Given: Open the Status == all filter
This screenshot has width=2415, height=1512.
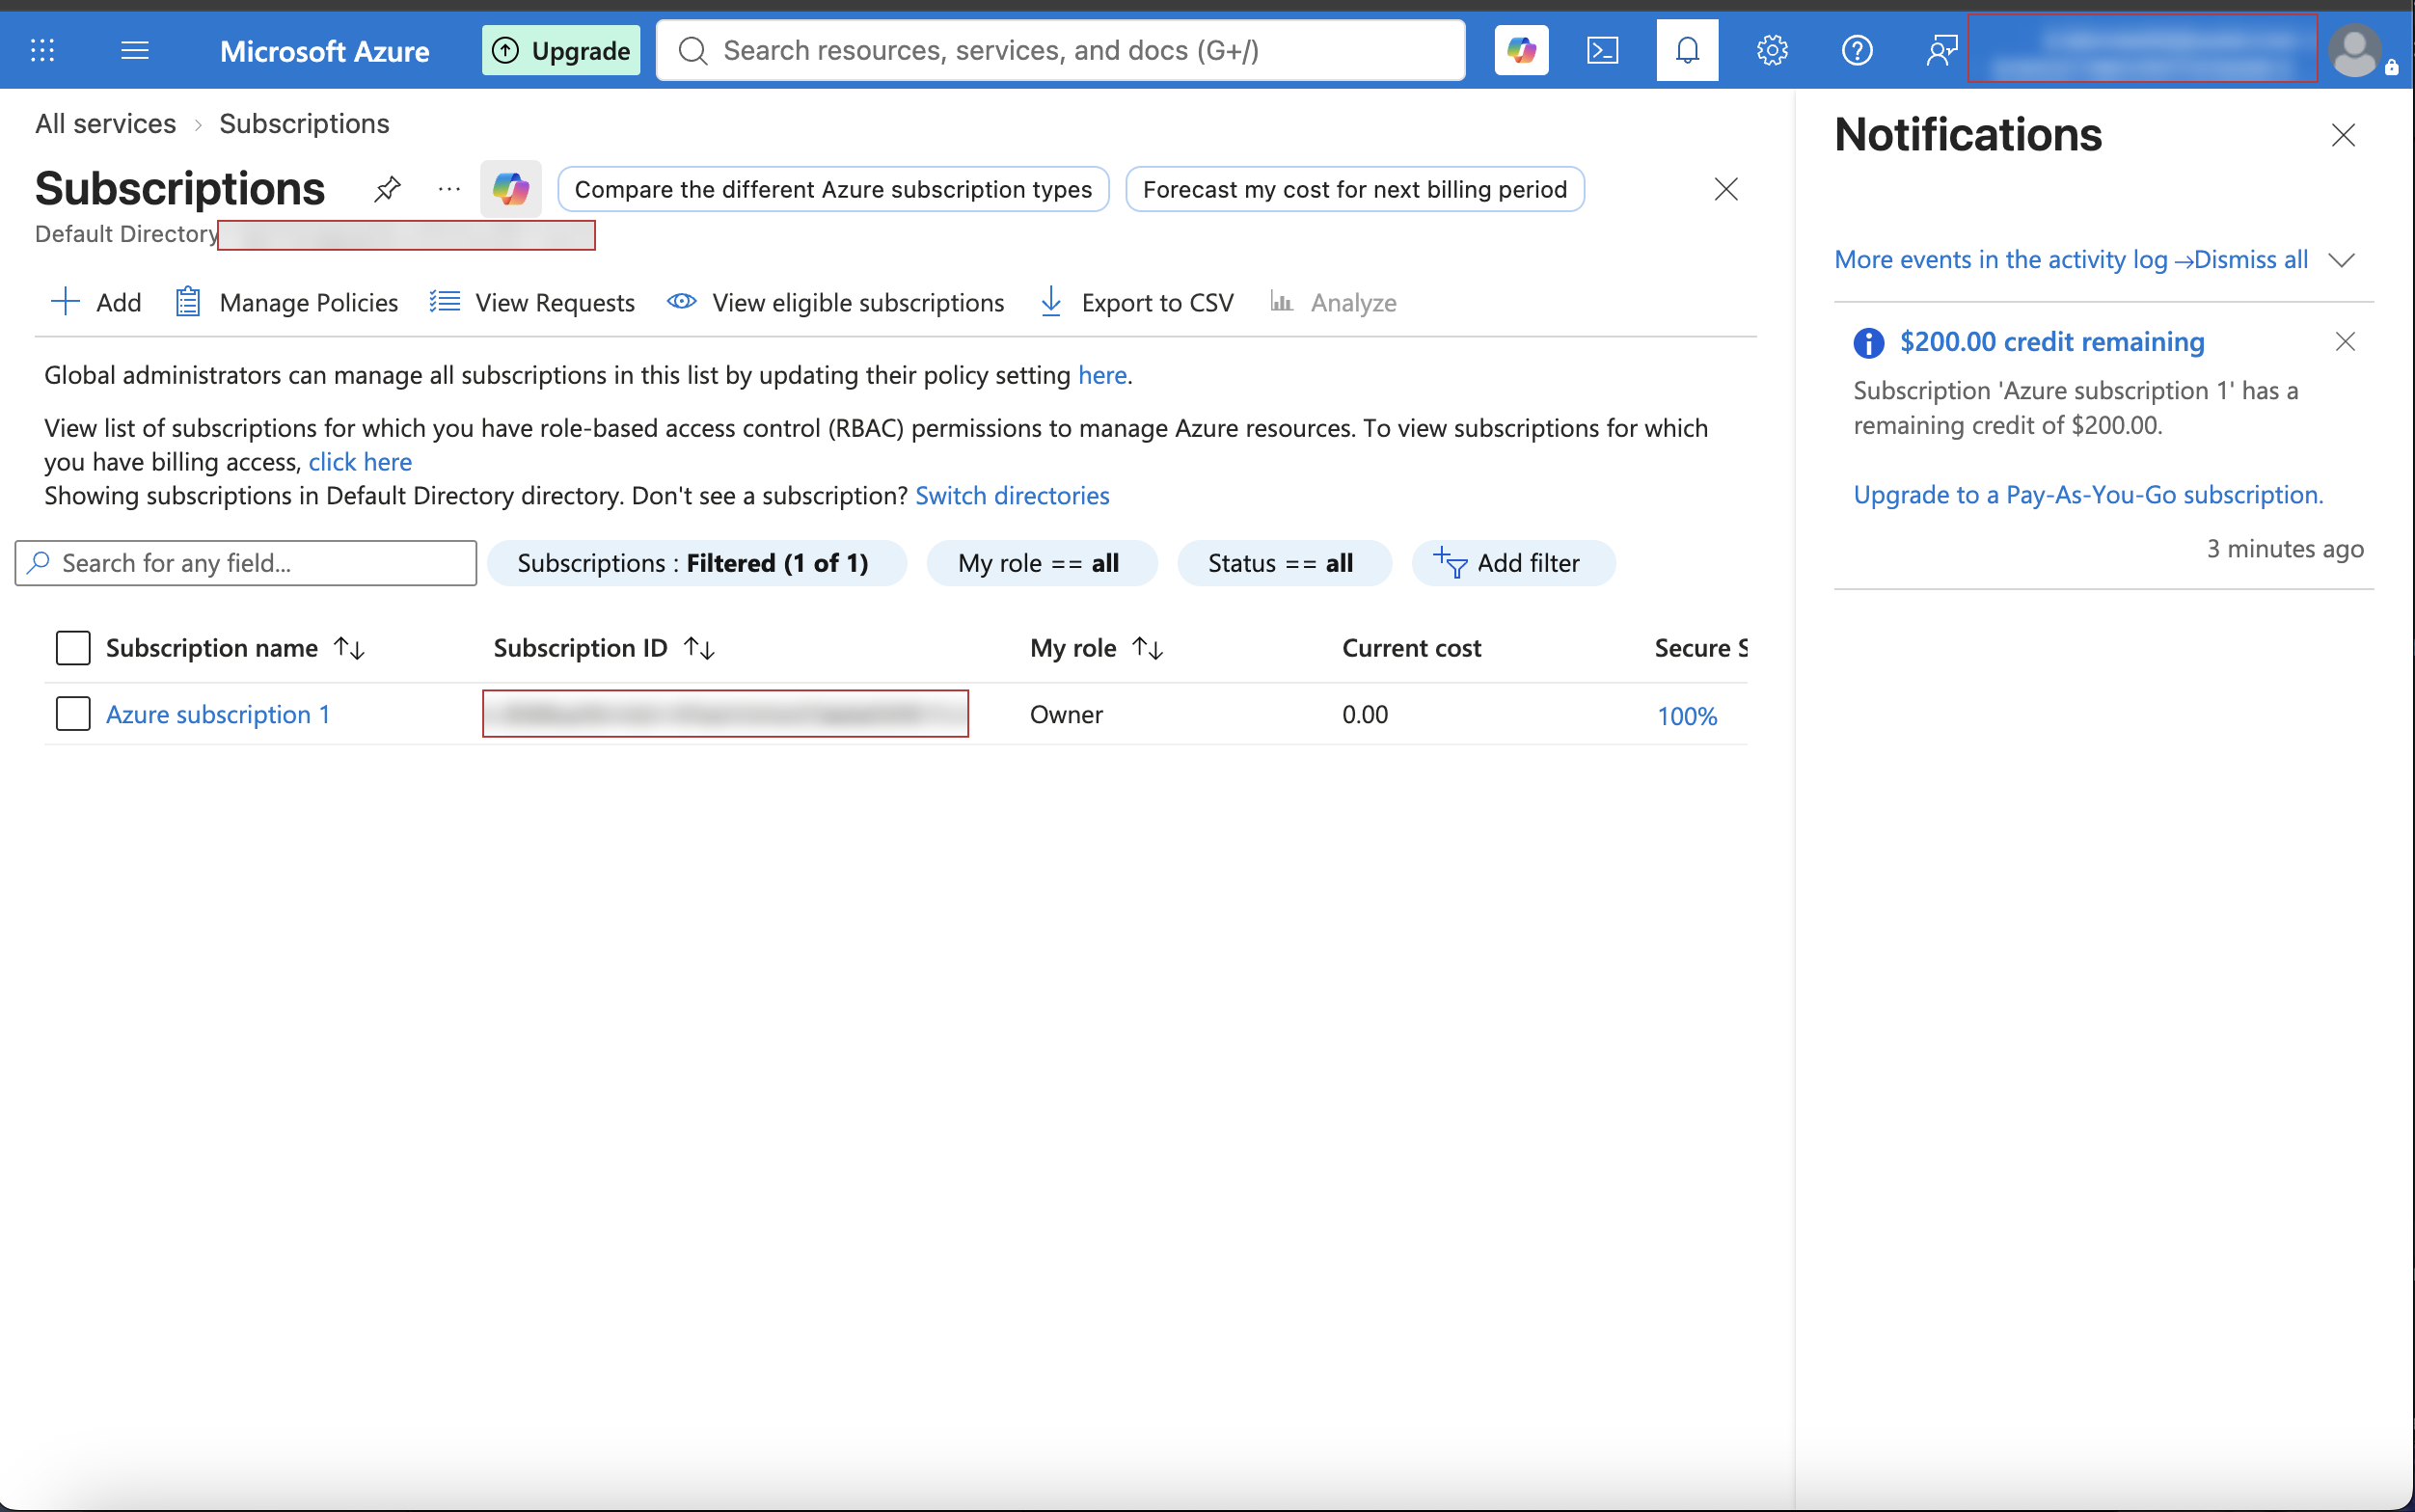Looking at the screenshot, I should 1284,563.
